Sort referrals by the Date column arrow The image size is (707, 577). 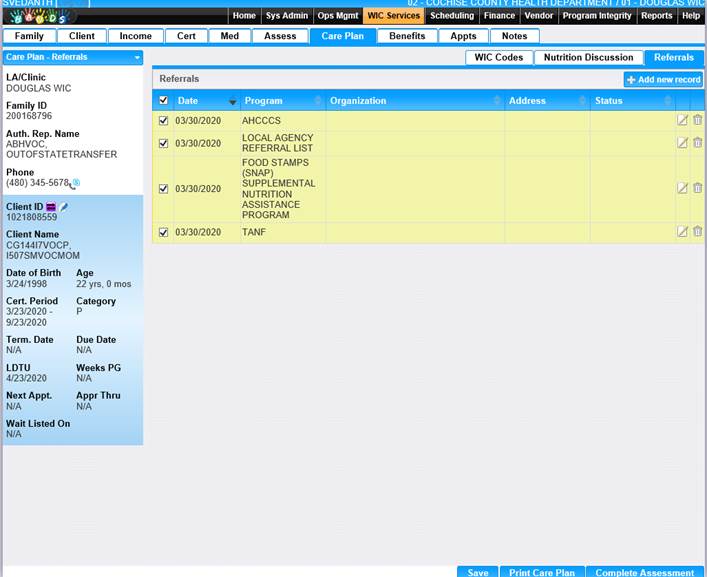pos(233,102)
